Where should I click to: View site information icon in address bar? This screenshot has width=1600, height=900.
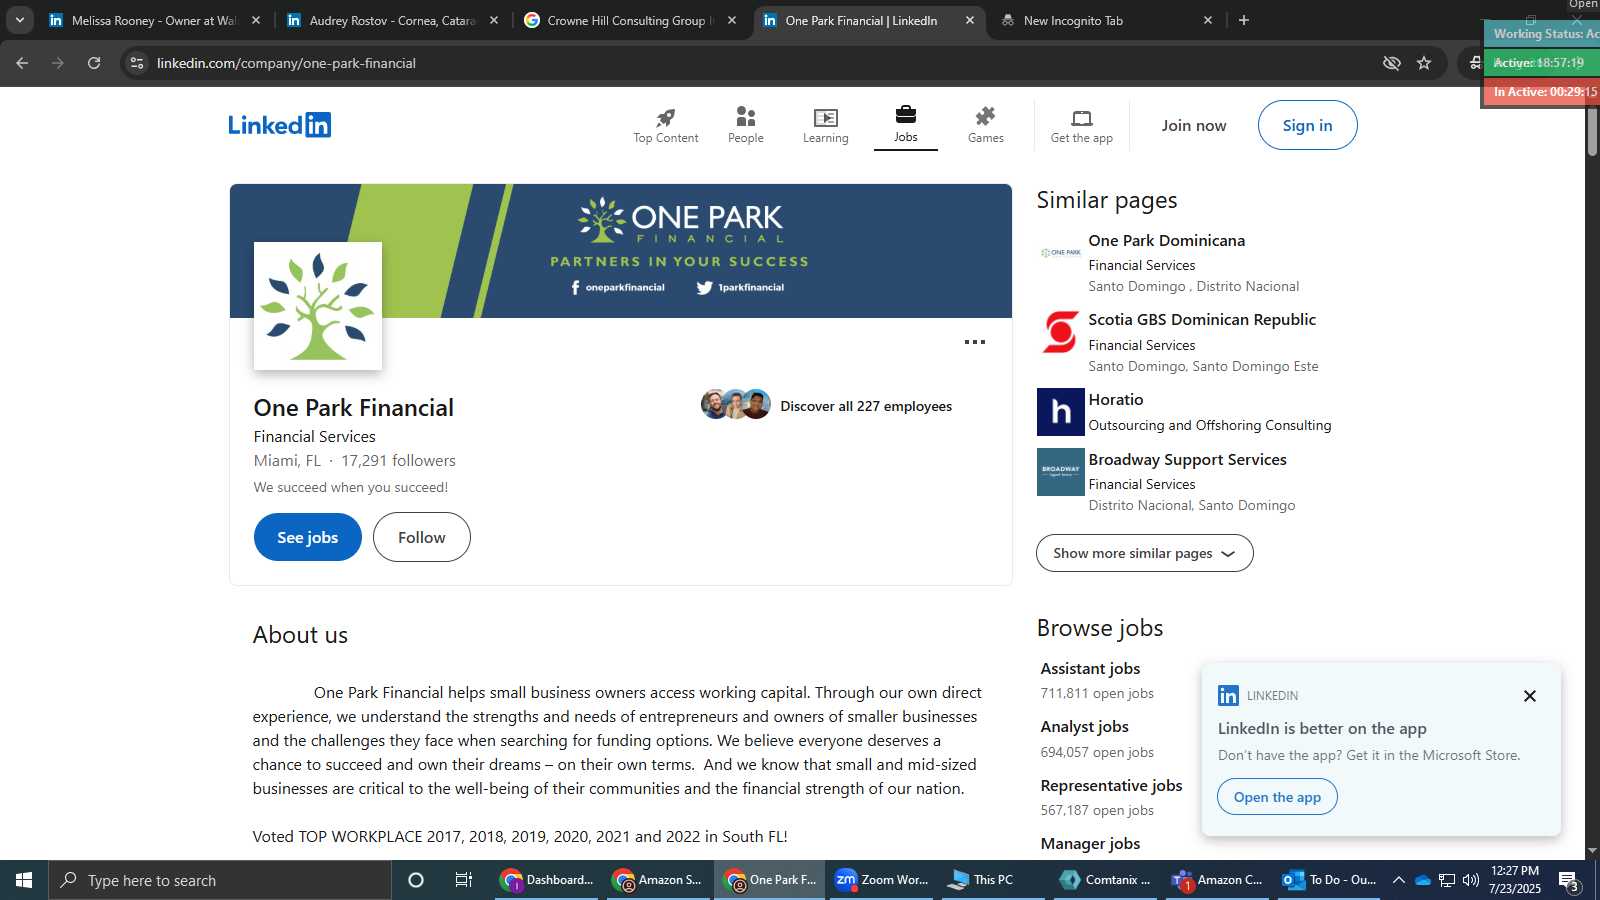coord(137,63)
